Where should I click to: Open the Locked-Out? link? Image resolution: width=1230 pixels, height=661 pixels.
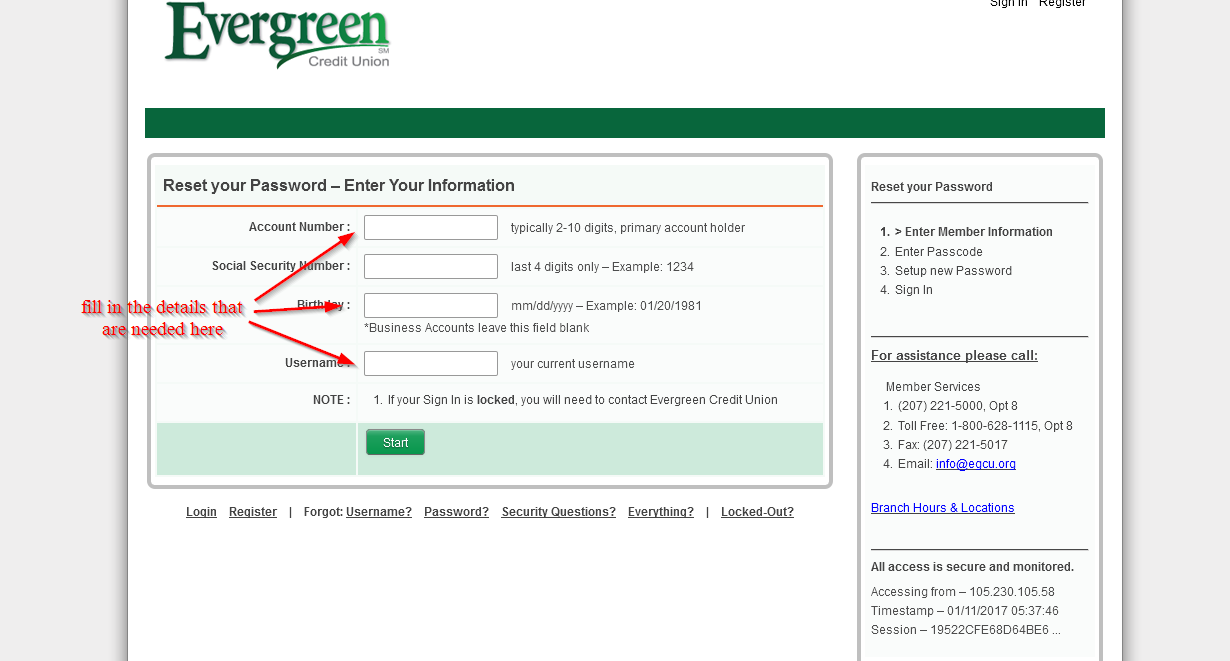757,512
